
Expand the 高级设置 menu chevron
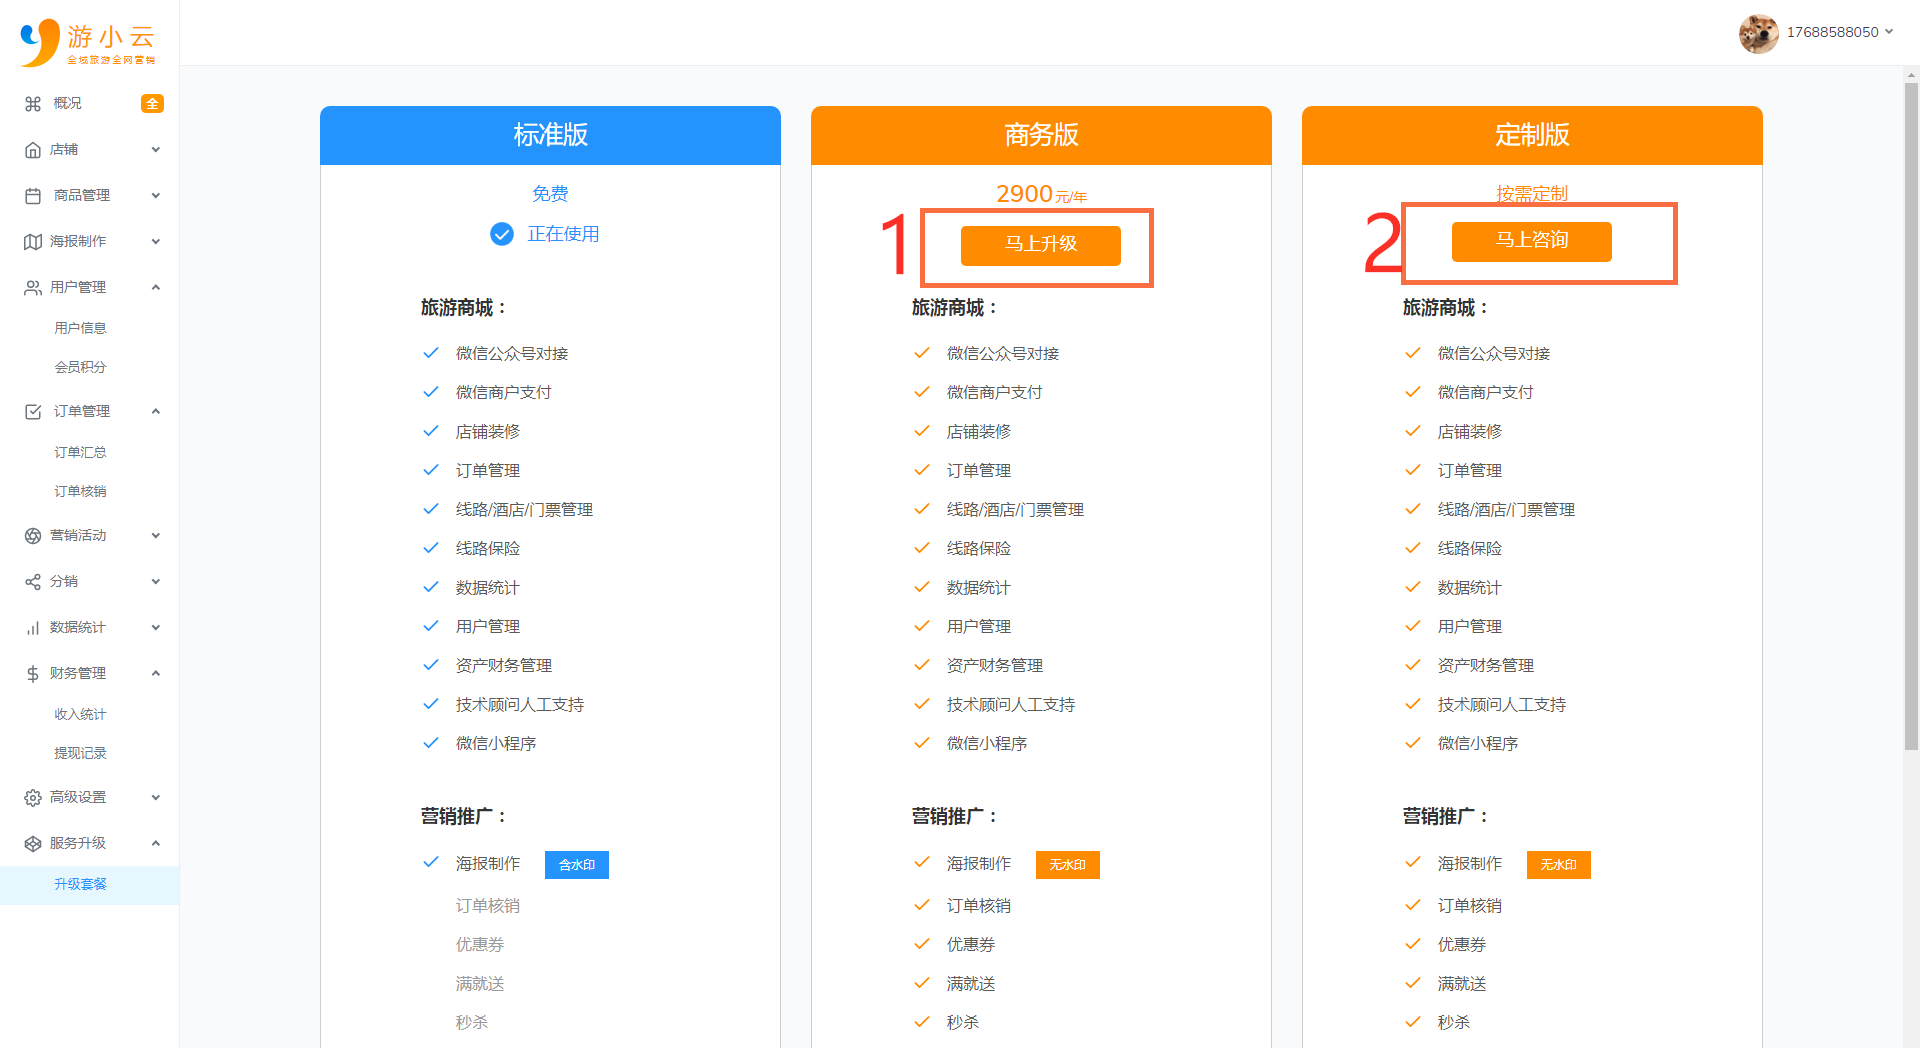pyautogui.click(x=156, y=798)
